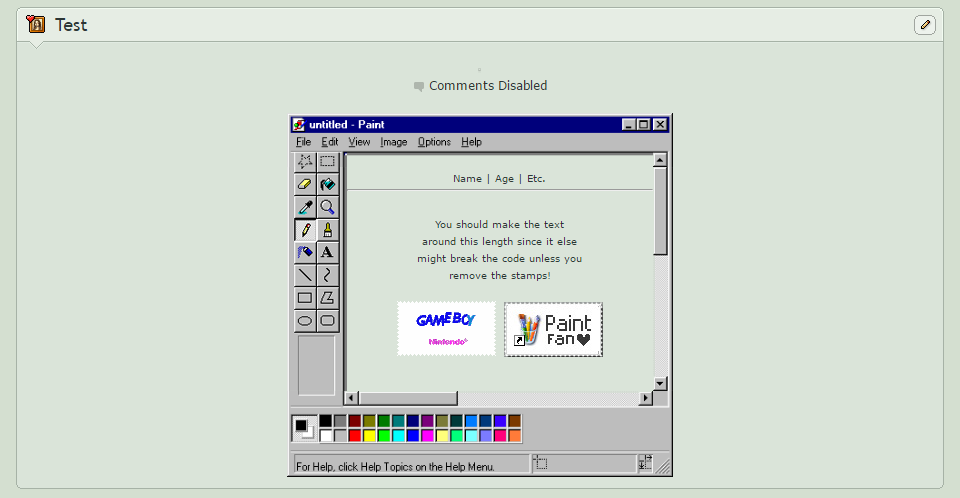The height and width of the screenshot is (498, 960).
Task: Click the vertical scrollbar thumb
Action: [660, 211]
